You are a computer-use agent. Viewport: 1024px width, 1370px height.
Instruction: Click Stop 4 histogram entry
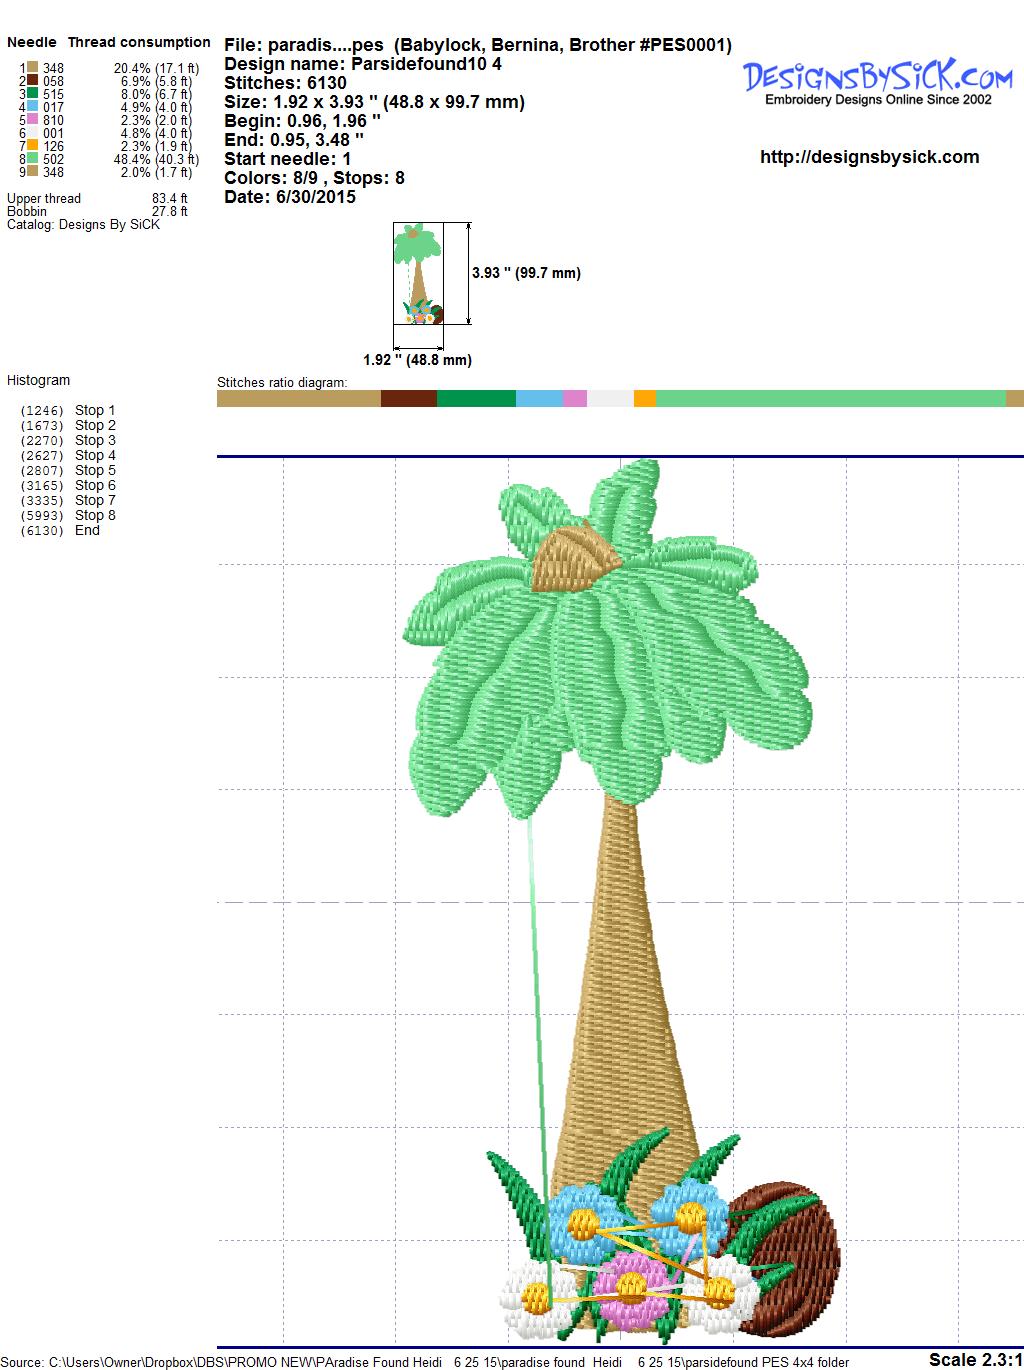coord(95,455)
